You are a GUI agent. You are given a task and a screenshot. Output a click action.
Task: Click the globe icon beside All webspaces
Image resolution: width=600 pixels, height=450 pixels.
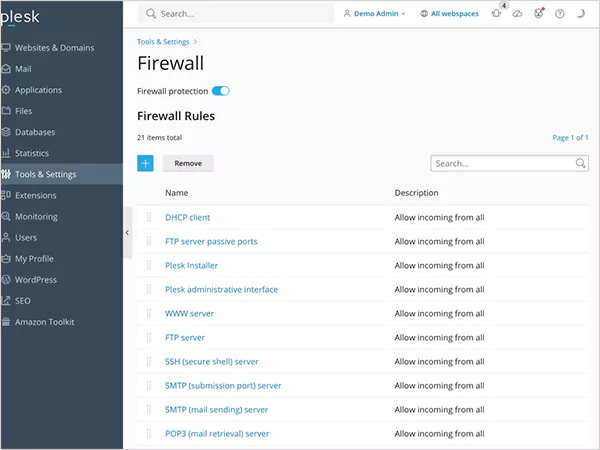click(x=424, y=14)
